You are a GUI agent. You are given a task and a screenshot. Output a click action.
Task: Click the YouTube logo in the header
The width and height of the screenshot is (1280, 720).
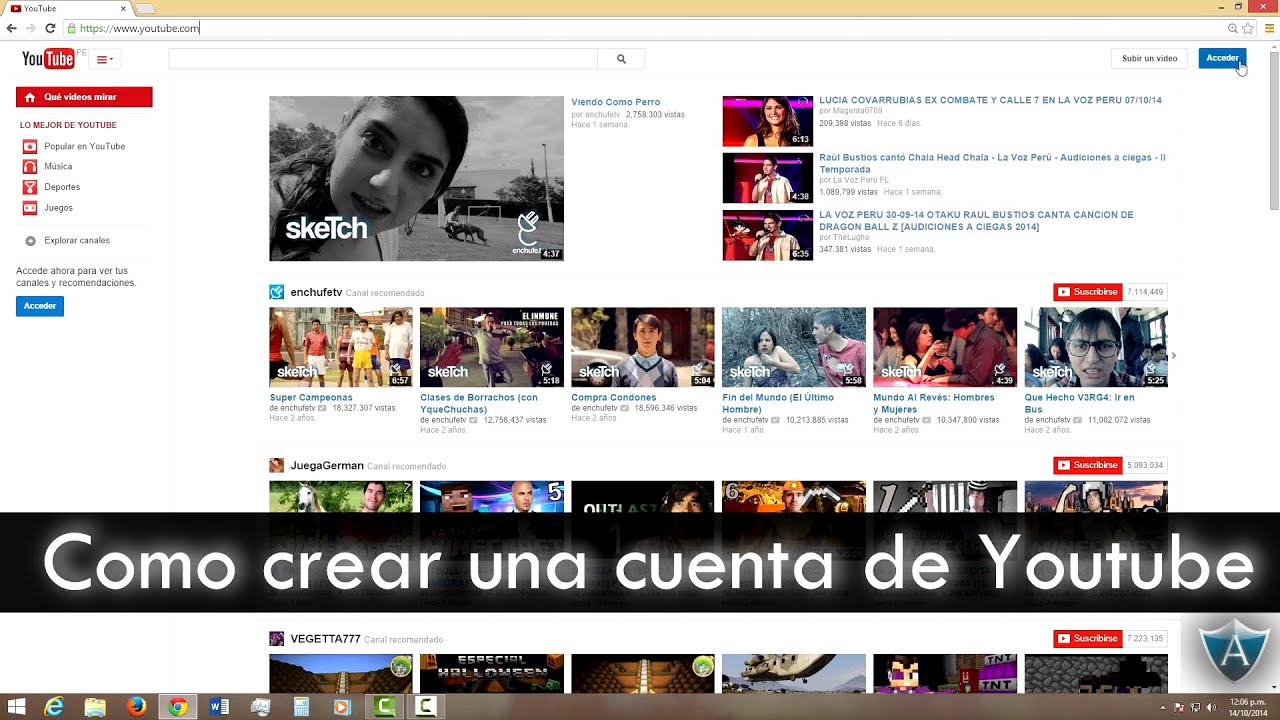[x=48, y=59]
